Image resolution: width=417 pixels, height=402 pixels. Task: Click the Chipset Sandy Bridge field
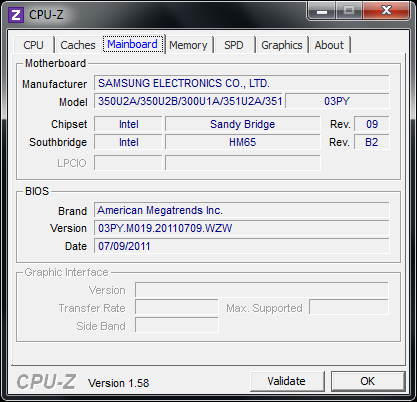click(x=243, y=124)
